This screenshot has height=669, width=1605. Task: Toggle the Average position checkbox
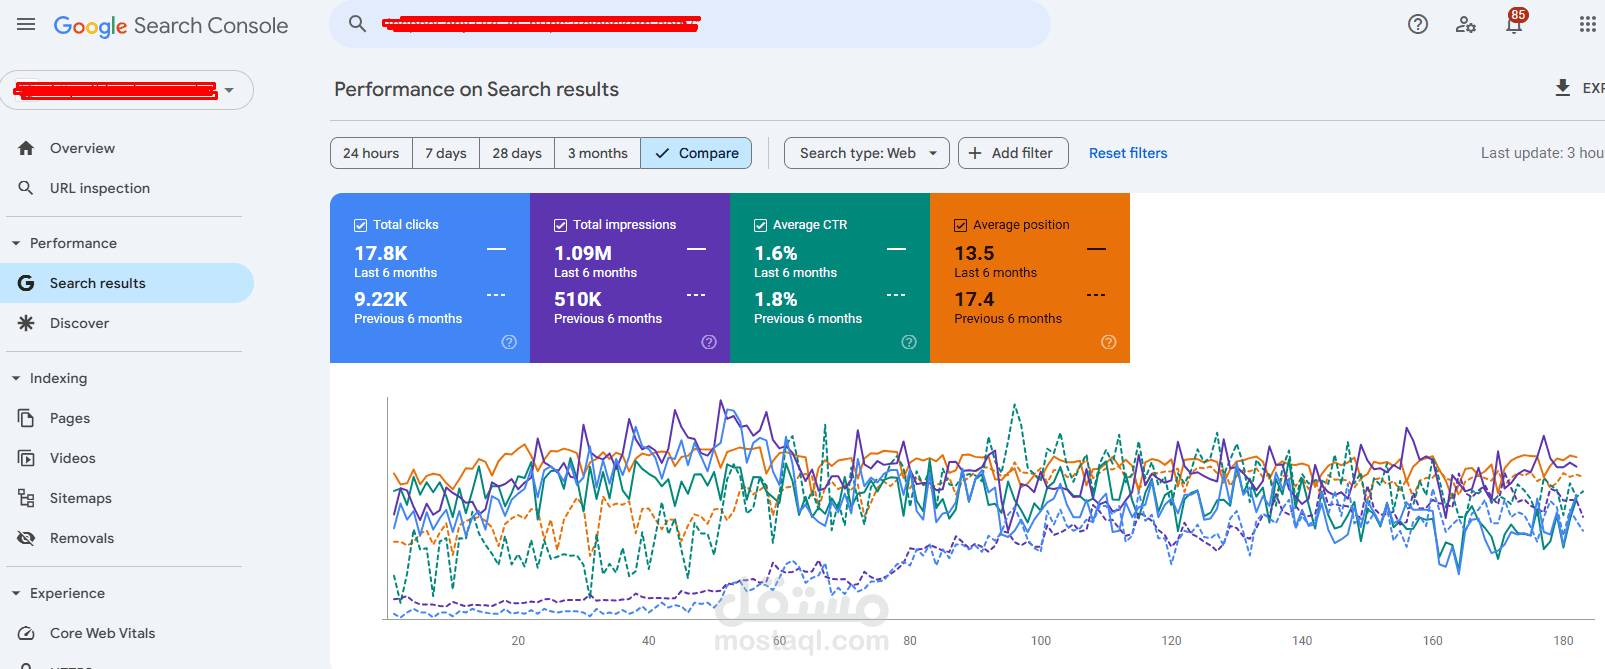tap(961, 225)
